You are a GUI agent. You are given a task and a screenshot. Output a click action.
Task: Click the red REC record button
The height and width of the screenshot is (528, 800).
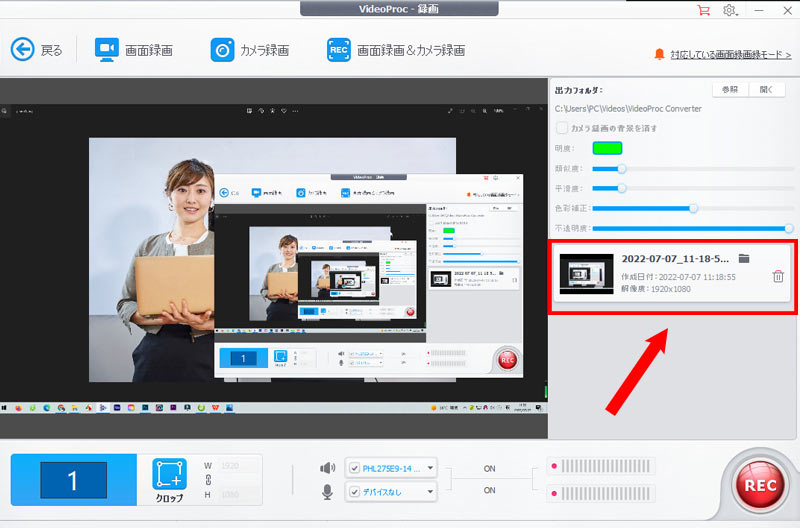[757, 484]
